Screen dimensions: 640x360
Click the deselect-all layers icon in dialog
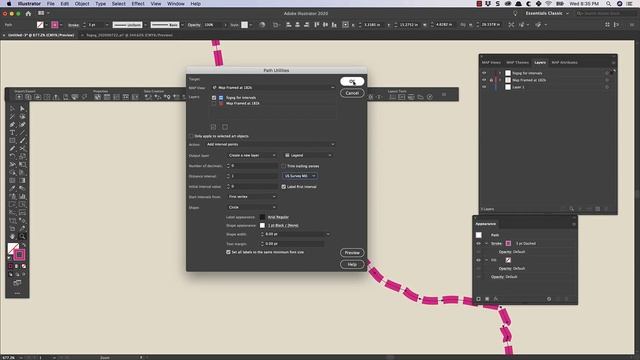click(x=225, y=127)
